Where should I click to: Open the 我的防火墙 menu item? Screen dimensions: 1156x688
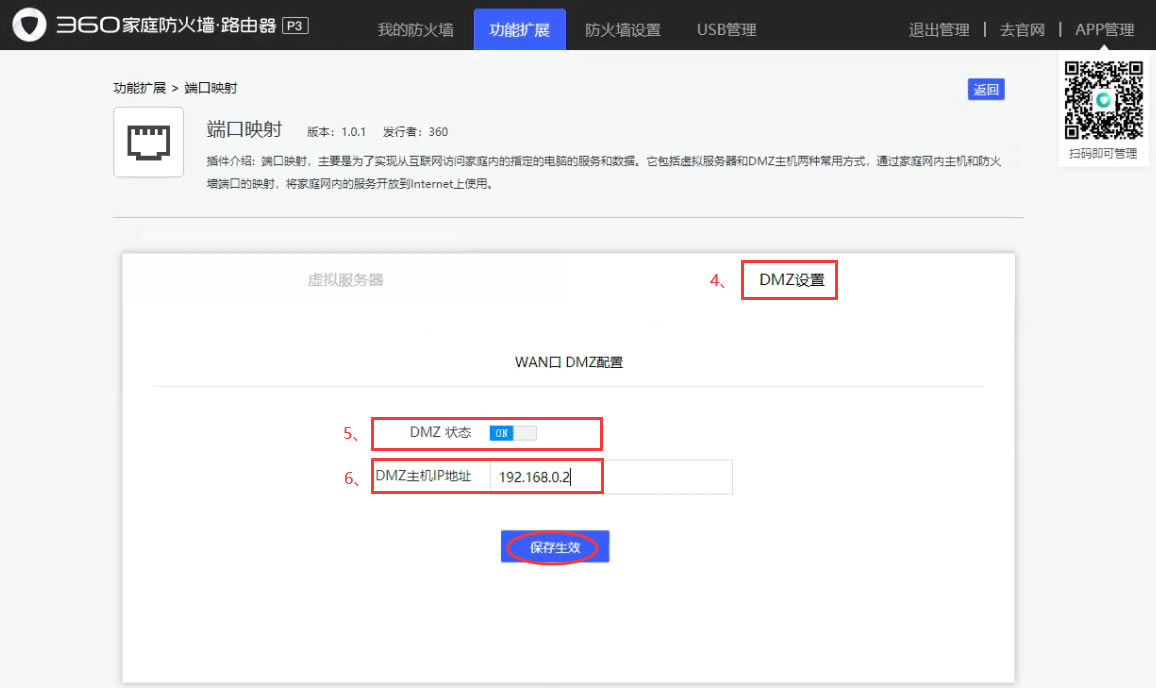click(x=416, y=29)
